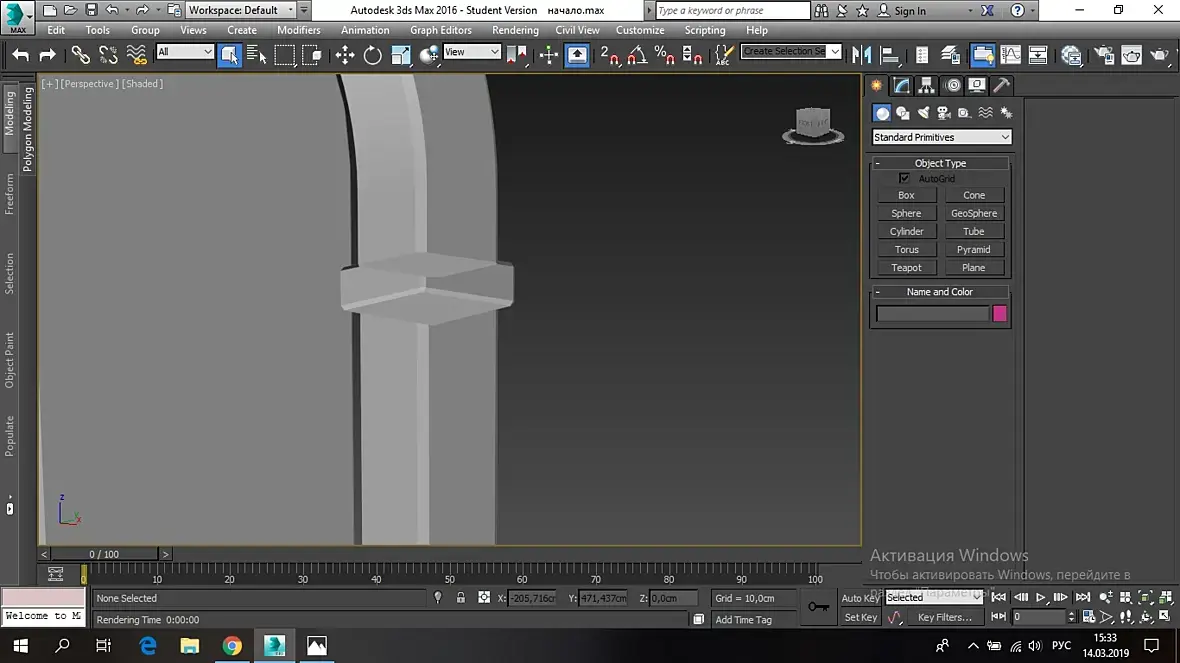Open the Modifiers menu

pyautogui.click(x=298, y=30)
